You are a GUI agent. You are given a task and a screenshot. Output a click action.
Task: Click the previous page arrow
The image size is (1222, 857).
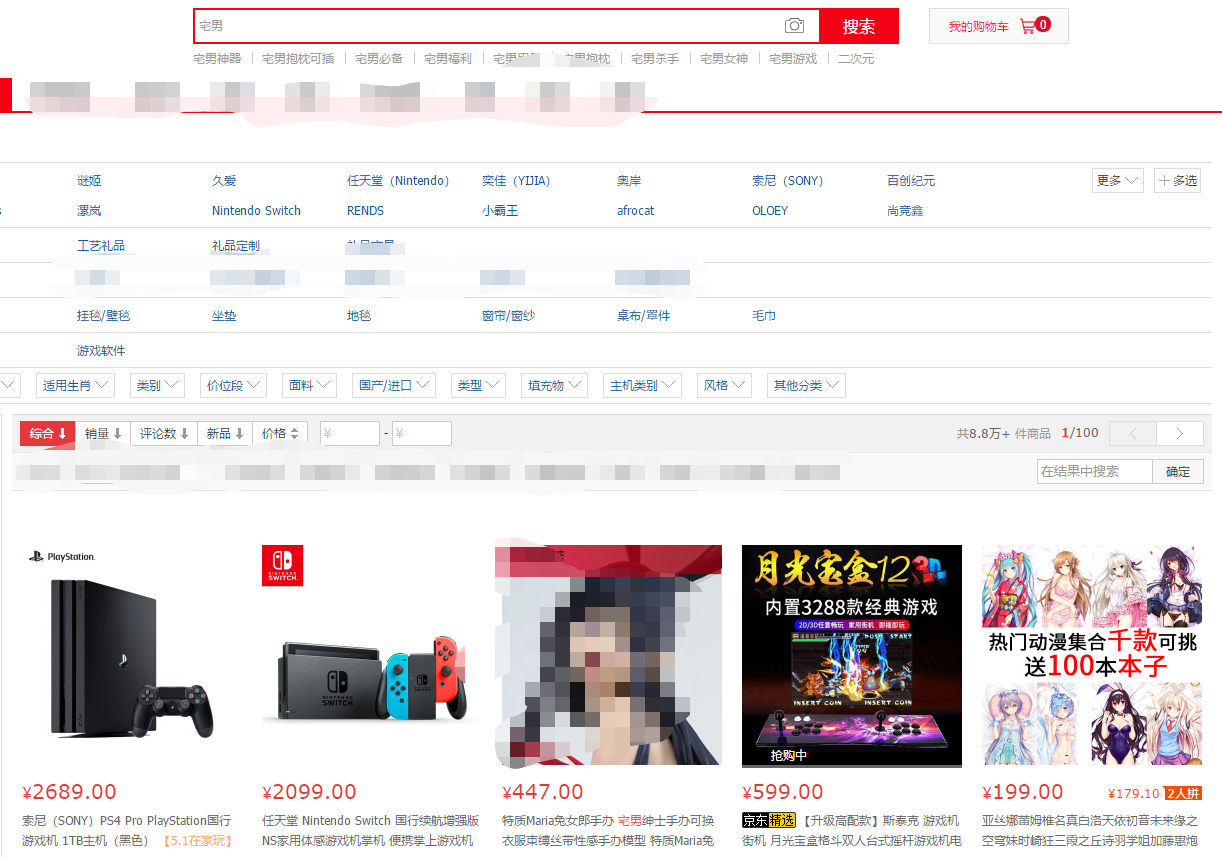1131,433
